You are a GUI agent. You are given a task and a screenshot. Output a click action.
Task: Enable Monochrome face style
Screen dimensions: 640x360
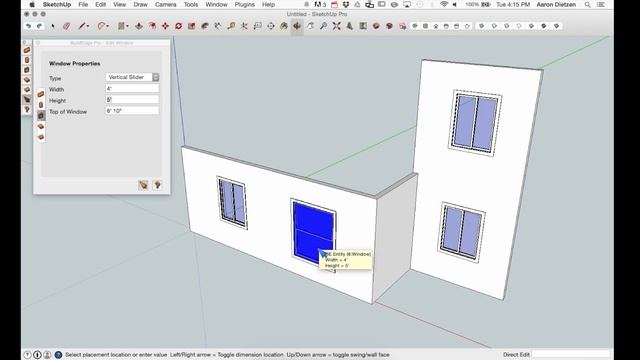pos(556,26)
